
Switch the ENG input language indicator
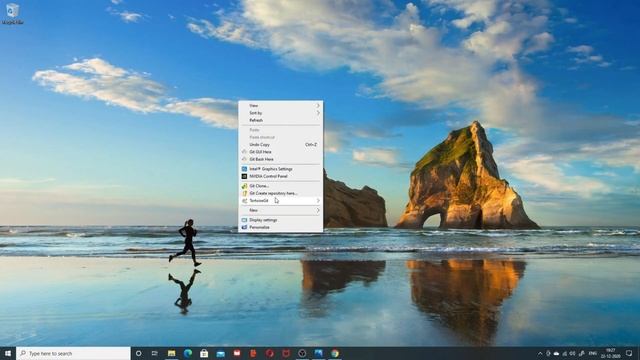[x=593, y=353]
